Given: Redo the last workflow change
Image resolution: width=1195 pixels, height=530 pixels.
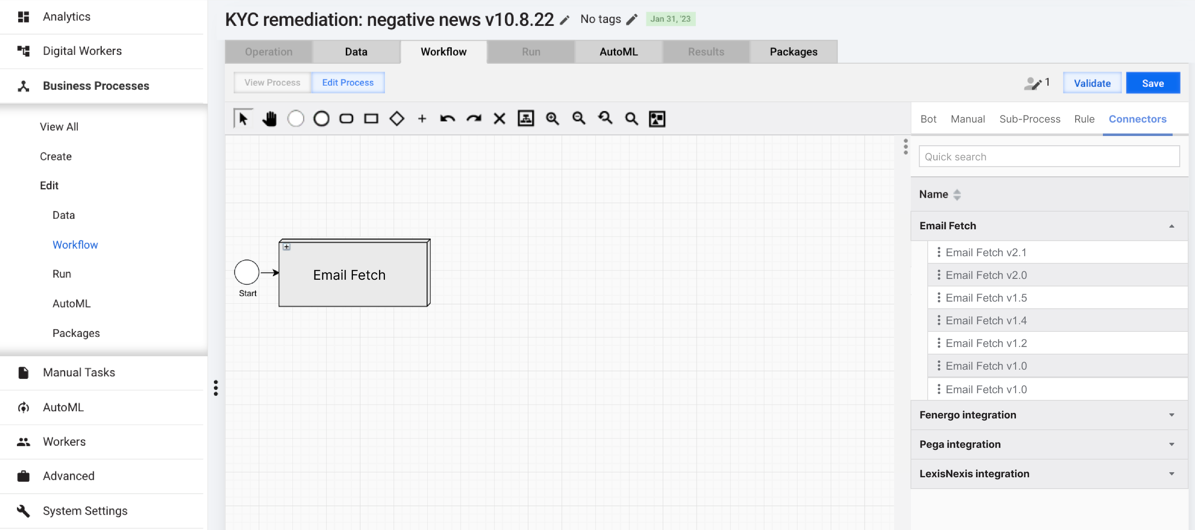Looking at the screenshot, I should [474, 118].
